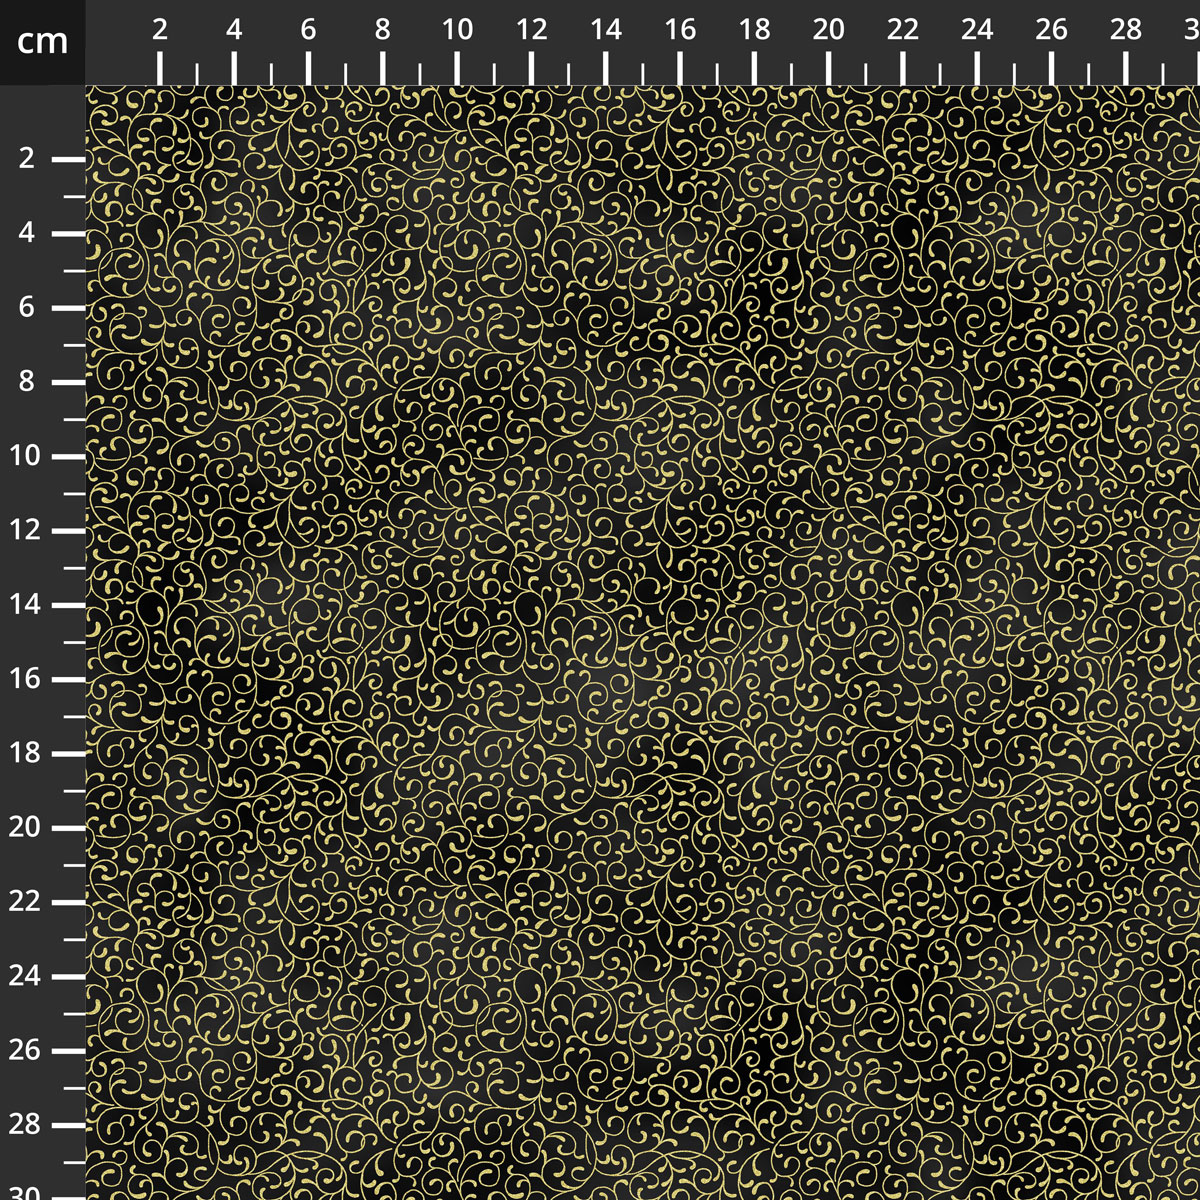This screenshot has width=1200, height=1200.
Task: Click the 'cm' unit label in the corner
Action: (42, 41)
